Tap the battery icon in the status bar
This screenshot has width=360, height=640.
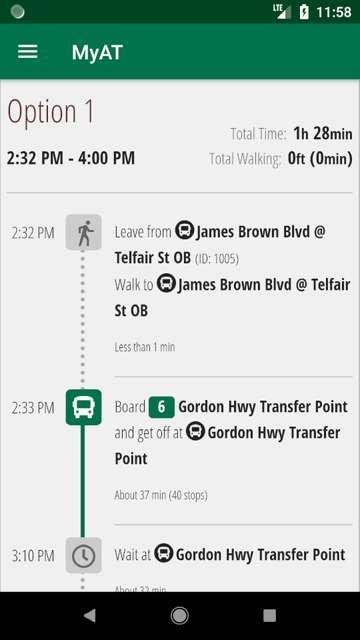click(x=304, y=12)
